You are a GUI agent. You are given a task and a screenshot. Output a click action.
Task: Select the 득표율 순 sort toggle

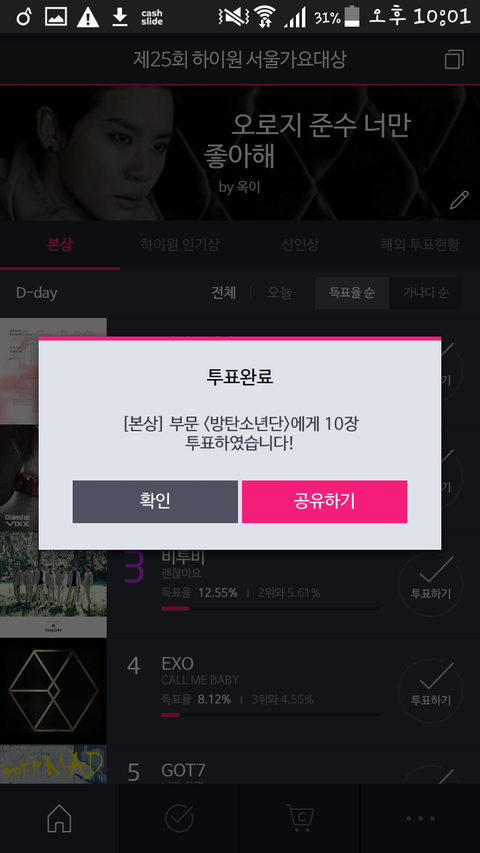tap(352, 293)
